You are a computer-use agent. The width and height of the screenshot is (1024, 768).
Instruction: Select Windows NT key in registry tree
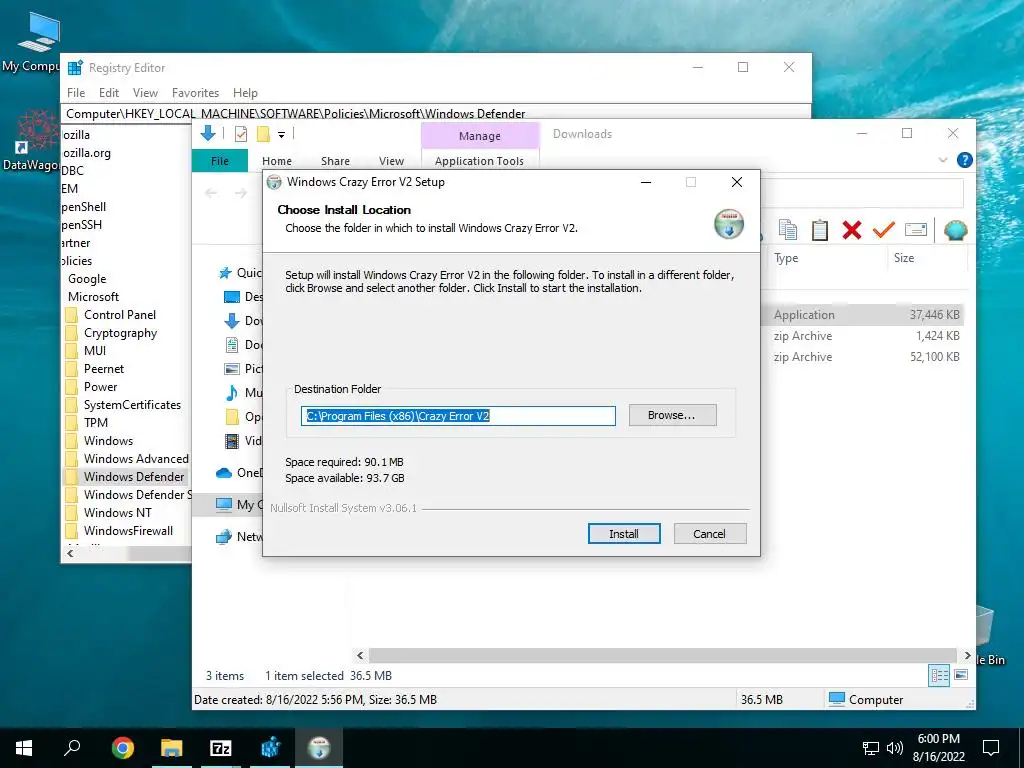[x=118, y=513]
